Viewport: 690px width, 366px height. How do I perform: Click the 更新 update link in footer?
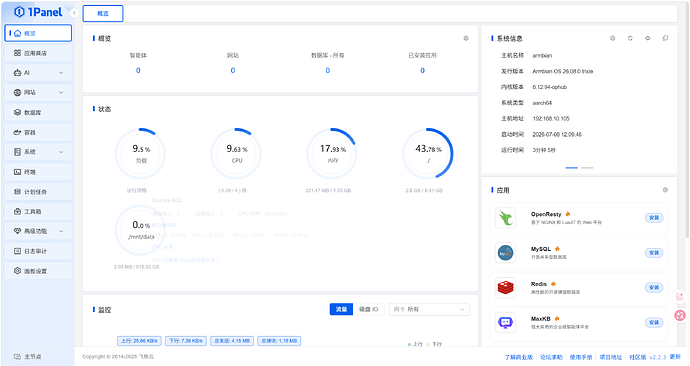pos(675,357)
